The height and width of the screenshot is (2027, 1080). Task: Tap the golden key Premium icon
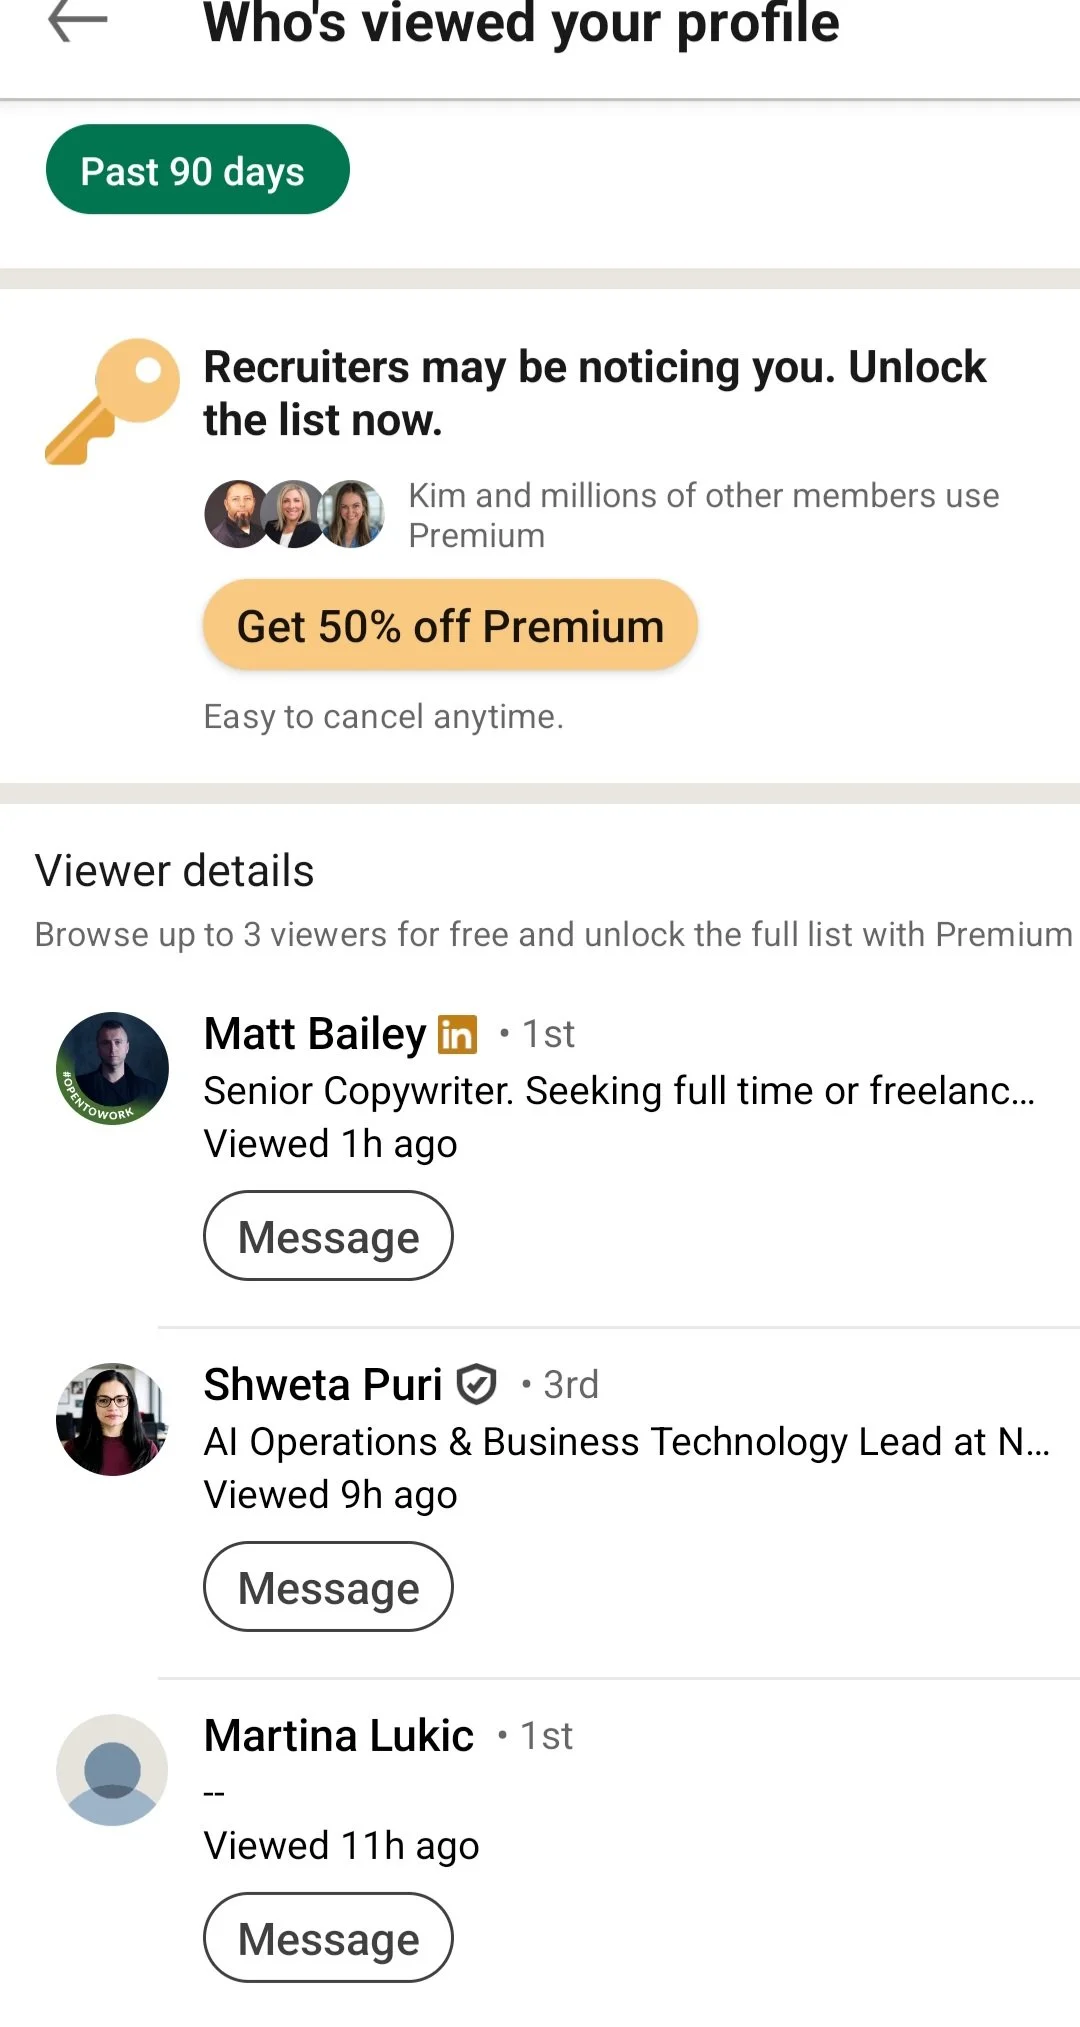[112, 401]
